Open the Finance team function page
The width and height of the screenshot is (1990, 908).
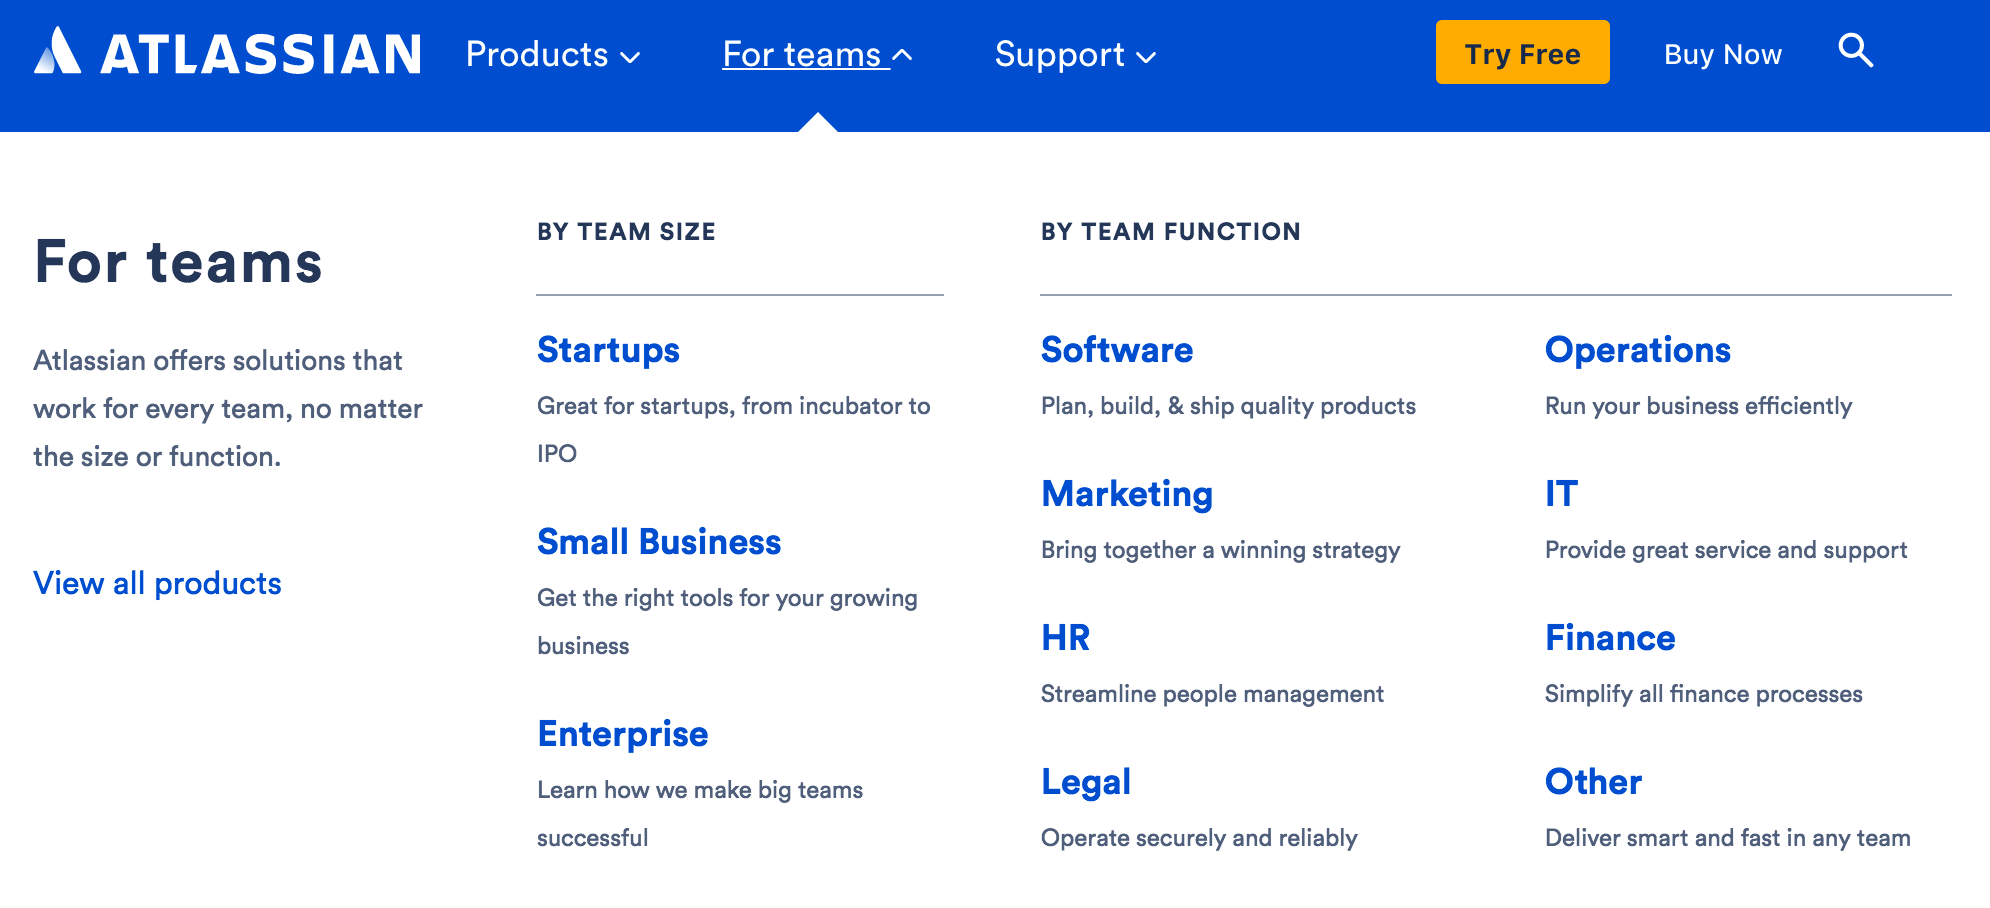click(x=1610, y=638)
